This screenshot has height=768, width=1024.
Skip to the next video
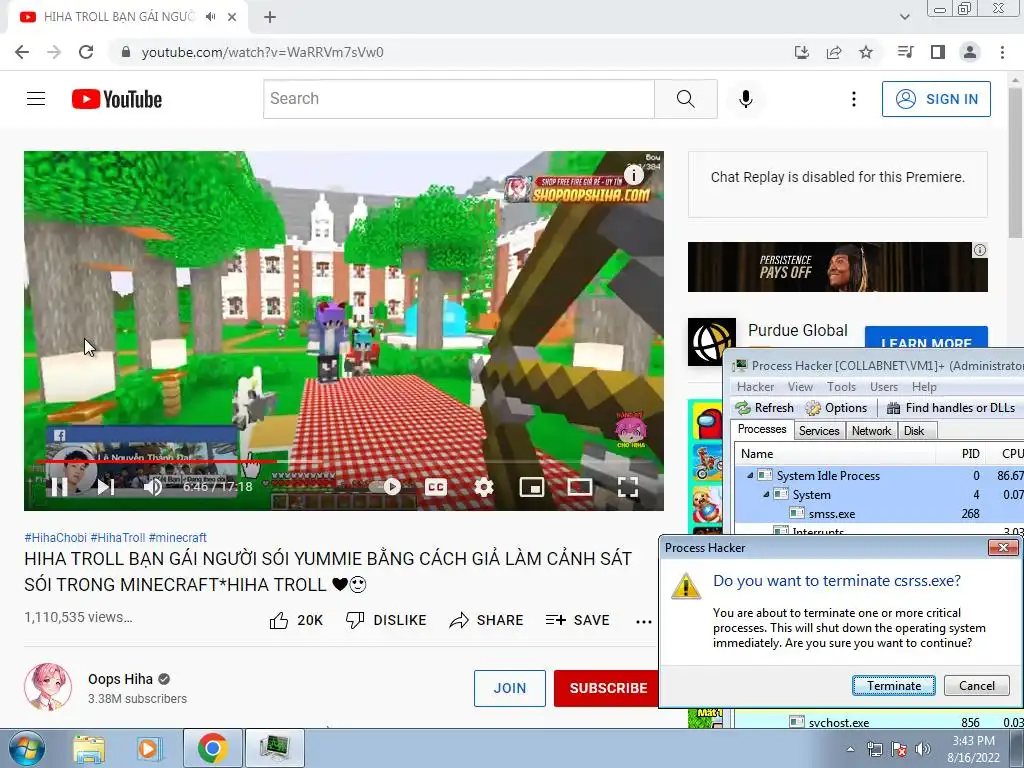tap(106, 487)
